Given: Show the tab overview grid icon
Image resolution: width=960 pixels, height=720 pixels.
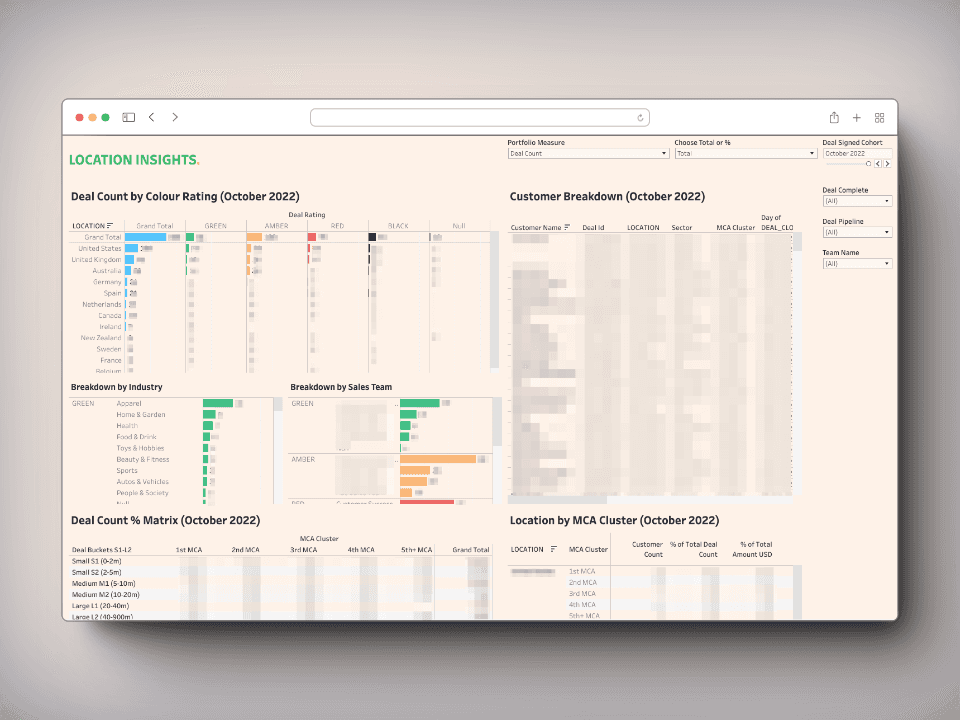Looking at the screenshot, I should (879, 118).
